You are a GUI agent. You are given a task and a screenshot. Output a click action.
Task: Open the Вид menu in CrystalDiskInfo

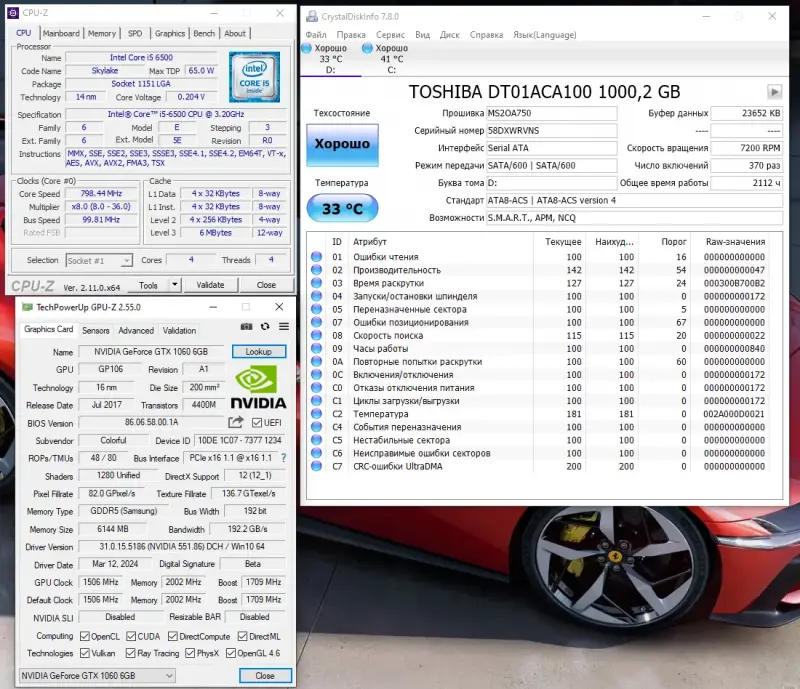[x=422, y=35]
